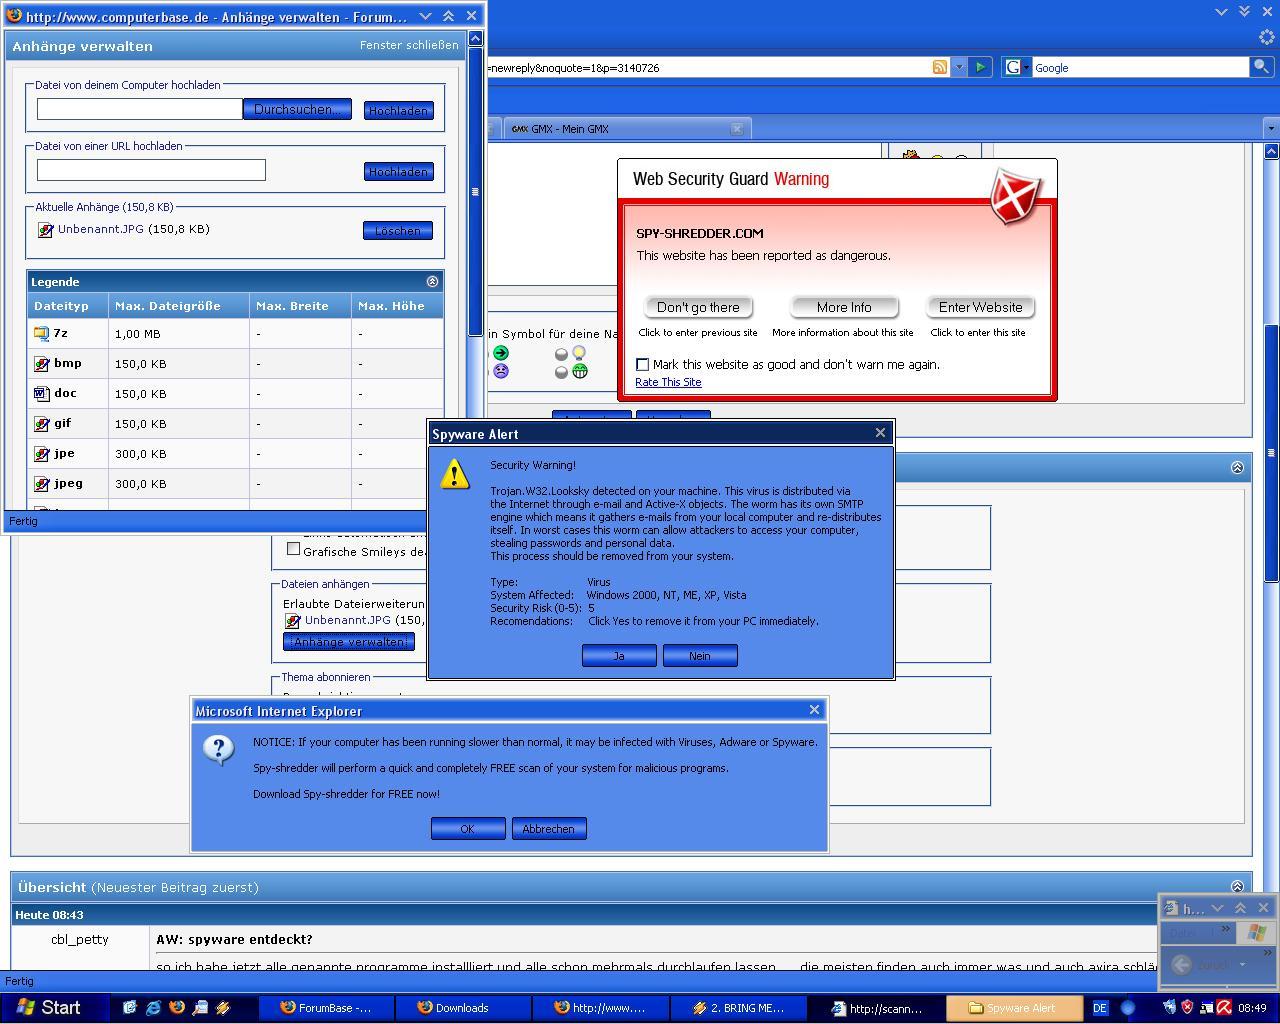Switch to Spyware Alert taskbar item
Viewport: 1280px width, 1024px height.
1012,1008
